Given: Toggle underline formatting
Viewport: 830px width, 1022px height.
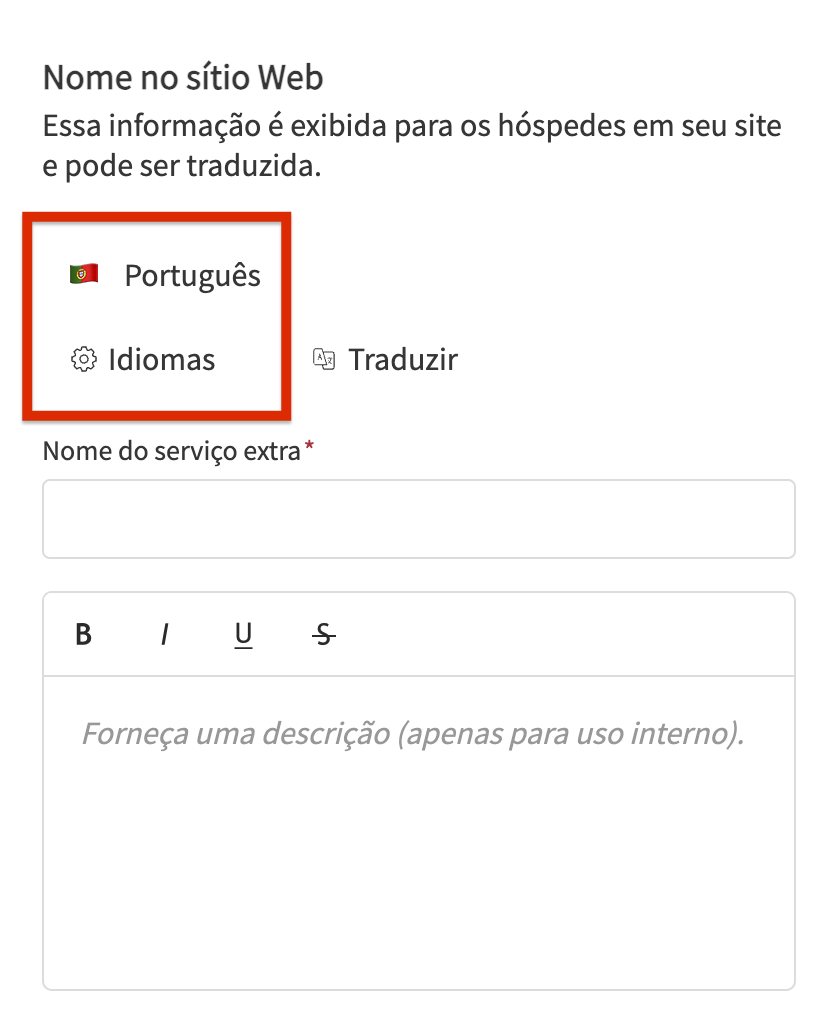Looking at the screenshot, I should click(243, 634).
